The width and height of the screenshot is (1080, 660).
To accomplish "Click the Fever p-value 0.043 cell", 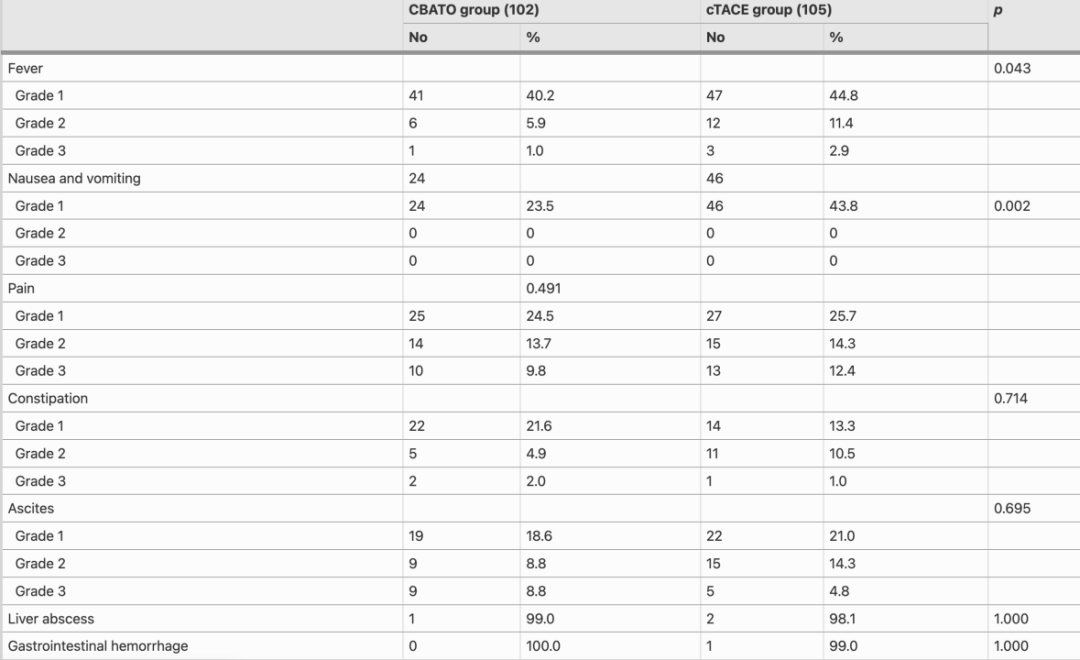I will coord(1012,68).
